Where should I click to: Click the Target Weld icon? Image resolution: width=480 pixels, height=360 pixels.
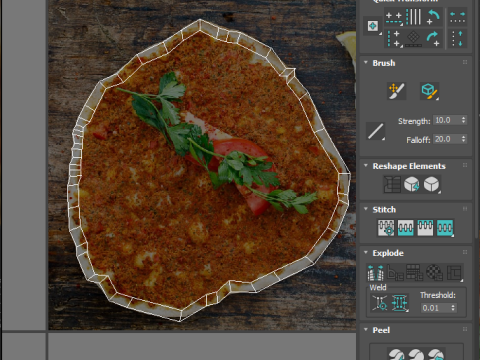pyautogui.click(x=380, y=303)
